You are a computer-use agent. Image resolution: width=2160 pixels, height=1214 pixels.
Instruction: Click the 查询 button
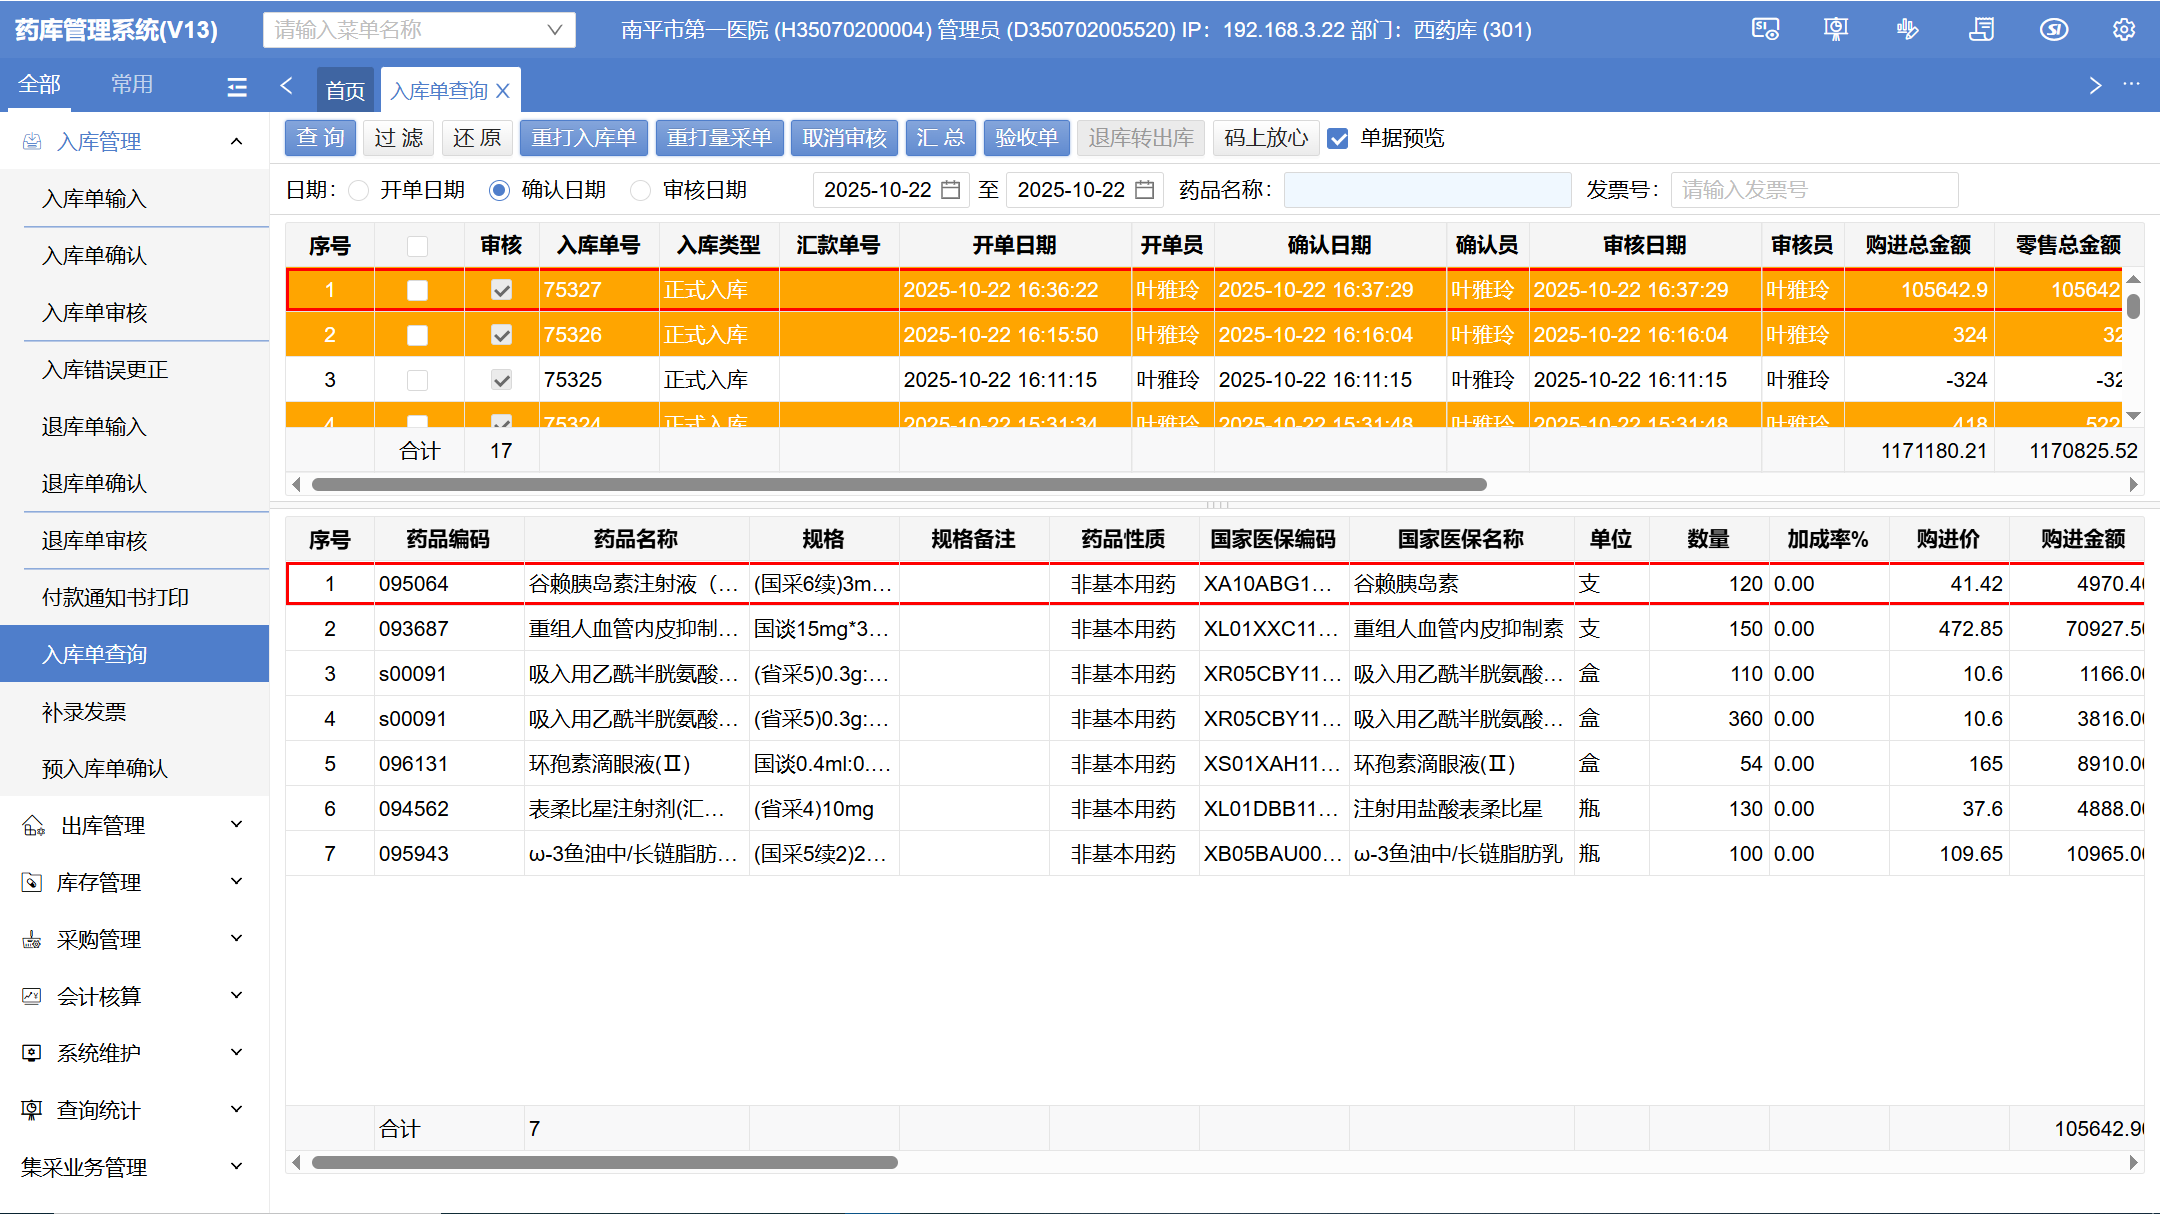(x=320, y=138)
